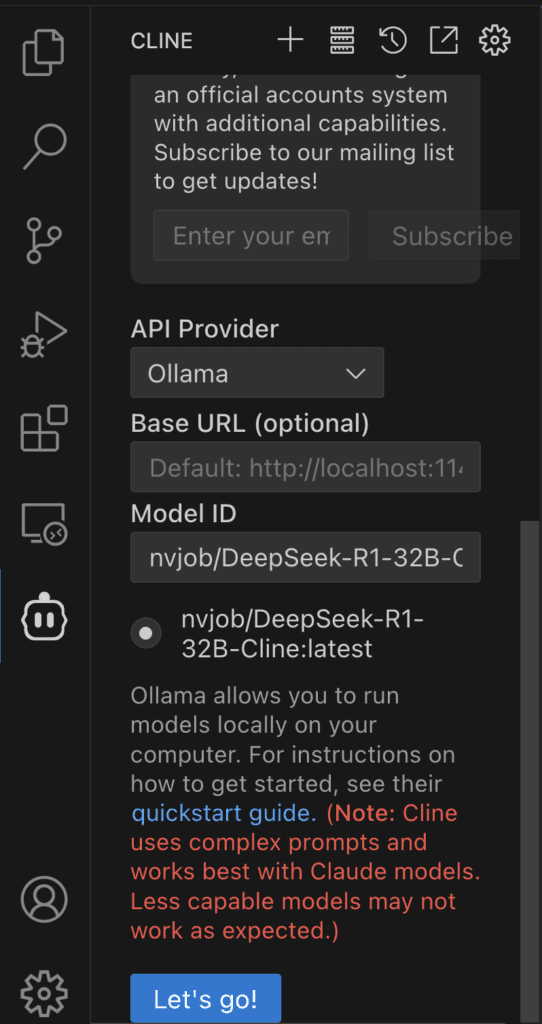Image resolution: width=542 pixels, height=1024 pixels.
Task: Open Cline settings gear in the header
Action: (494, 40)
